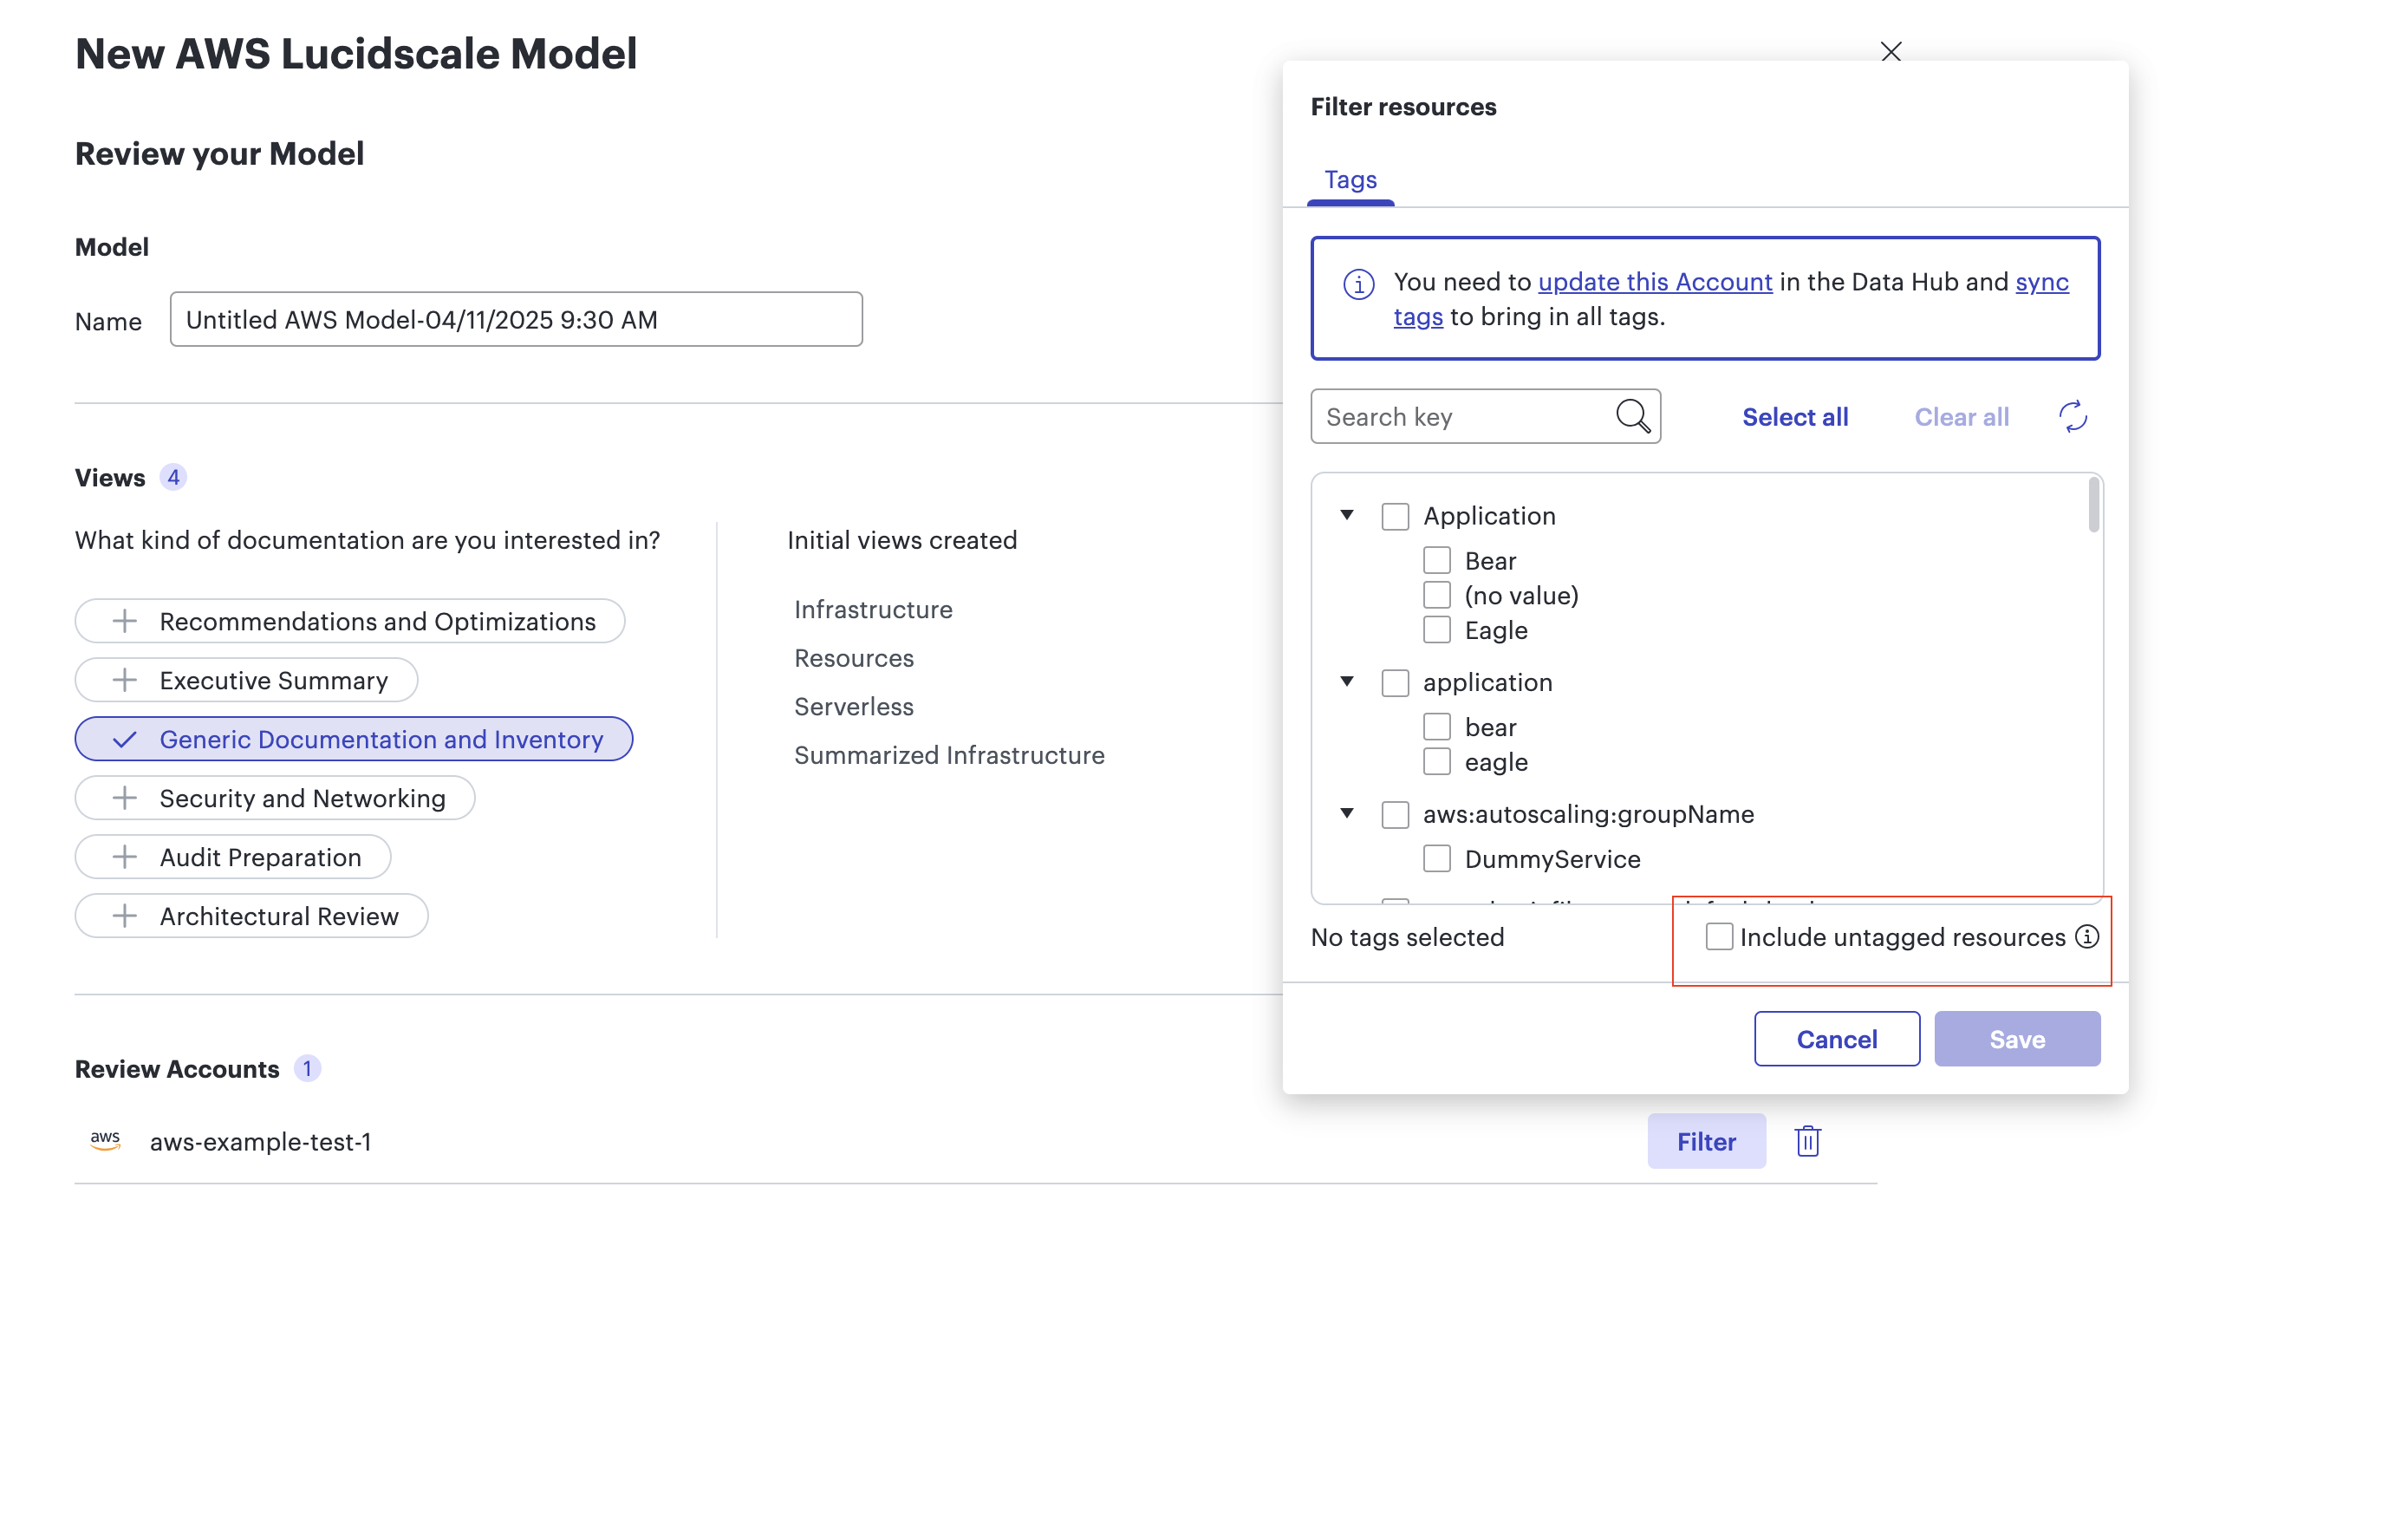Edit the model Name field

(x=516, y=319)
